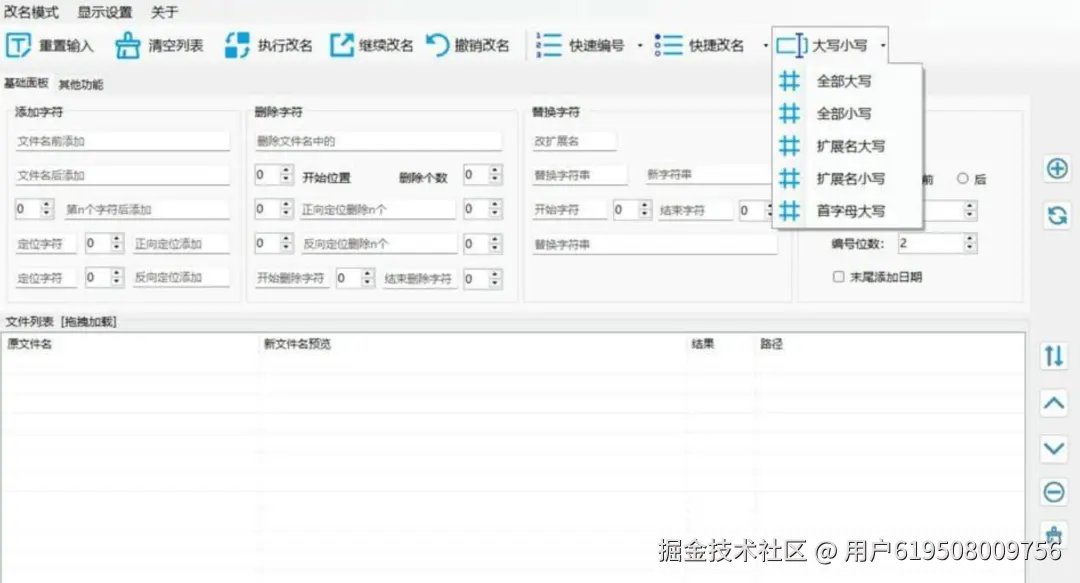Image resolution: width=1080 pixels, height=583 pixels.
Task: Open the 快捷改名 dropdown arrow
Action: [x=766, y=44]
